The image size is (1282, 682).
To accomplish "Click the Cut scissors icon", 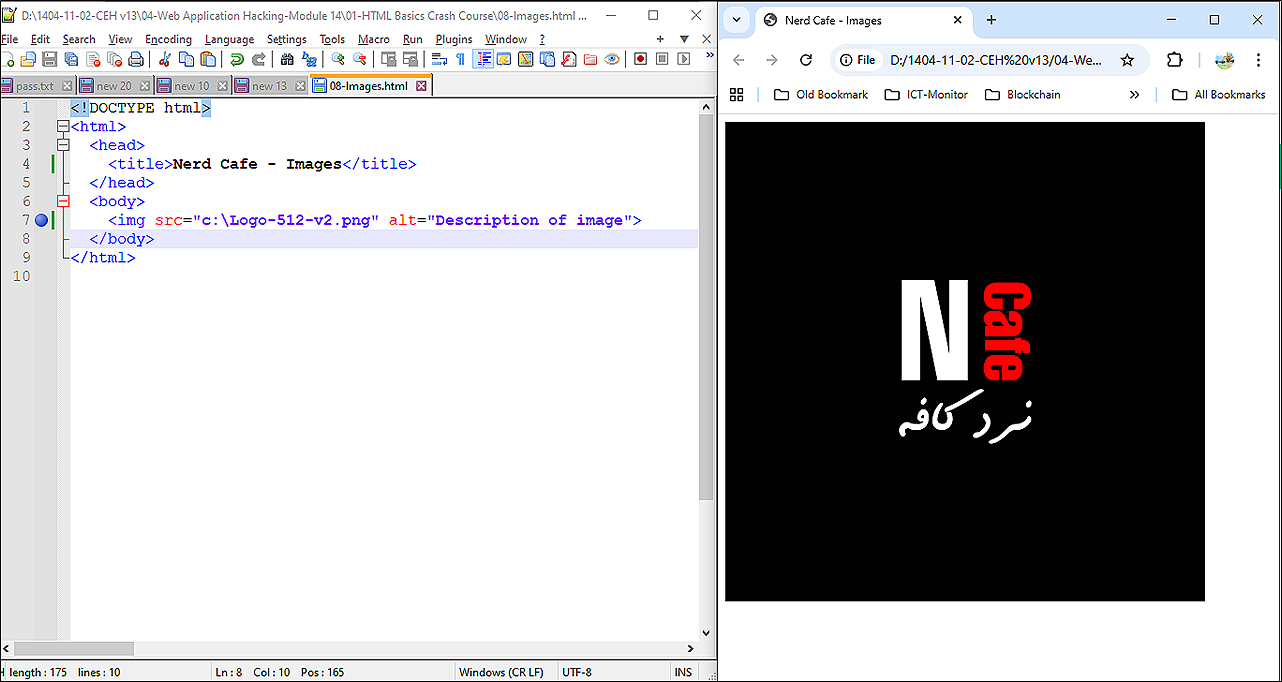I will click(x=165, y=60).
